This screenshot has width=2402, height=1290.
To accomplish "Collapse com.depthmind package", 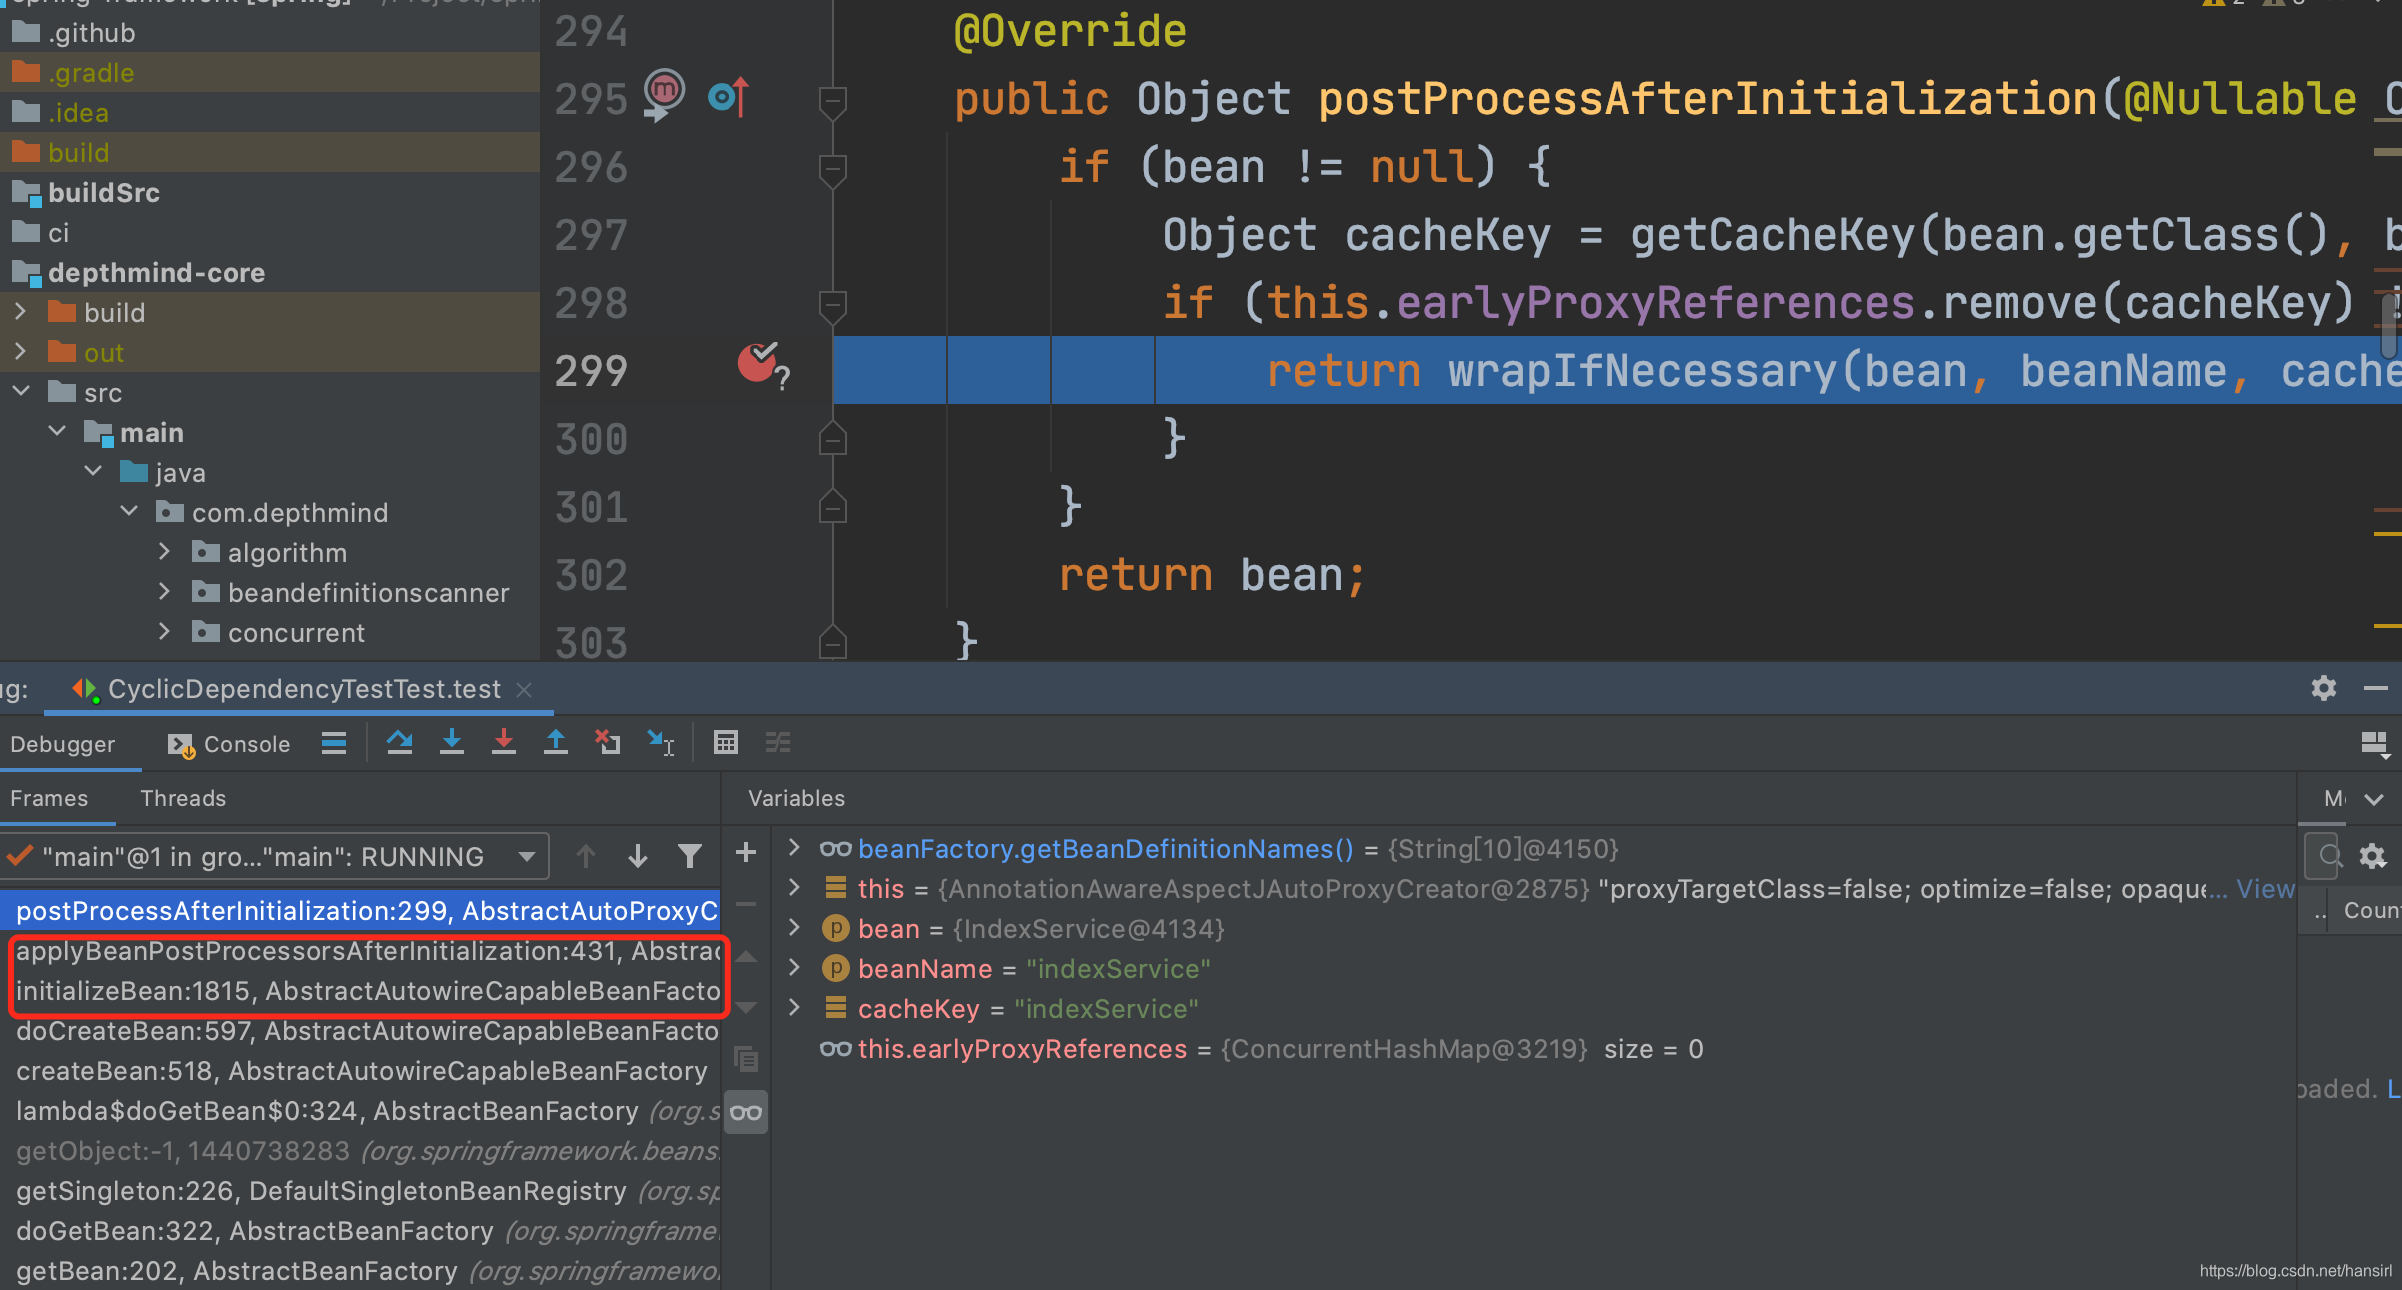I will pos(129,512).
